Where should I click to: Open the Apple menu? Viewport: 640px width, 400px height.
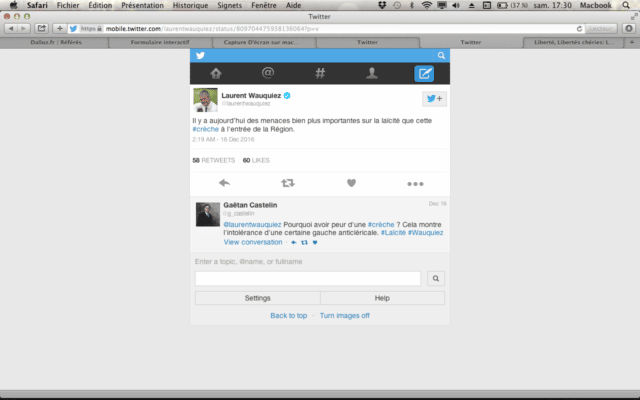[x=13, y=5]
